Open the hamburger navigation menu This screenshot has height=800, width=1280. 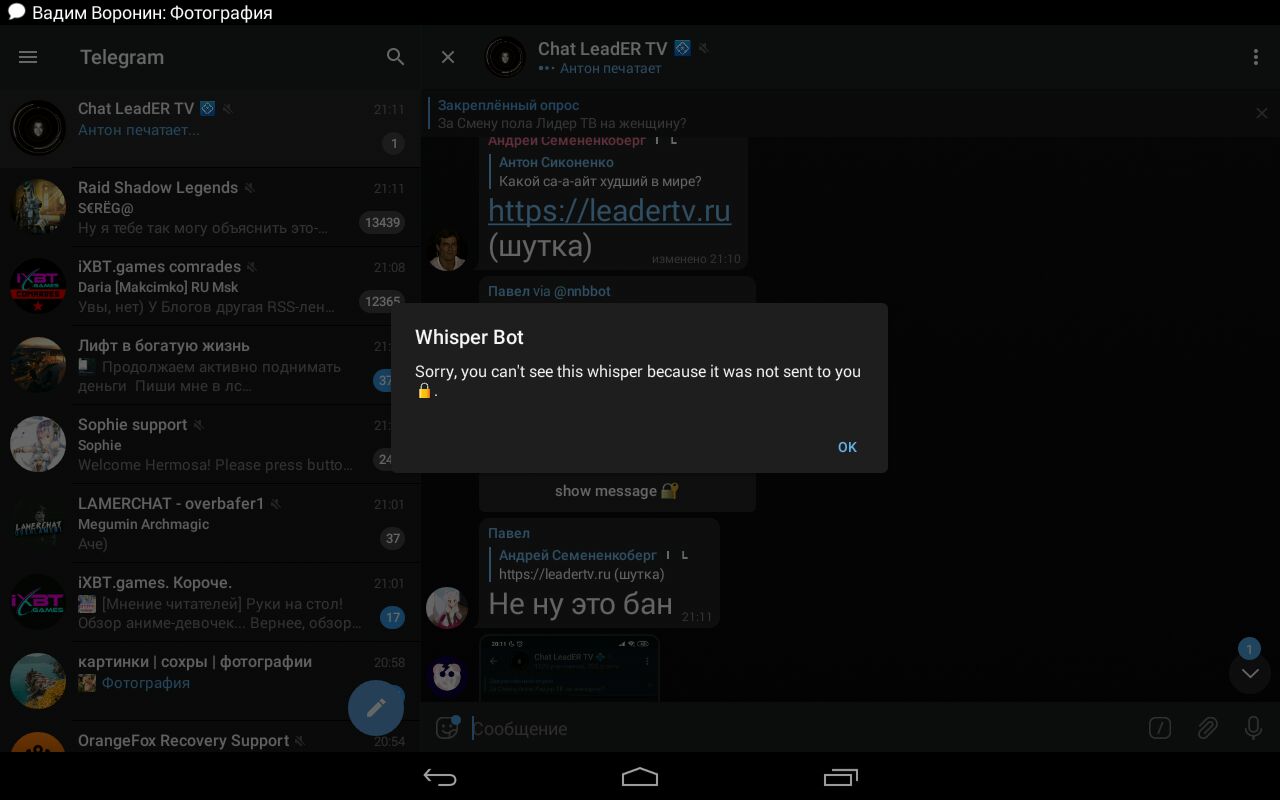pyautogui.click(x=28, y=57)
